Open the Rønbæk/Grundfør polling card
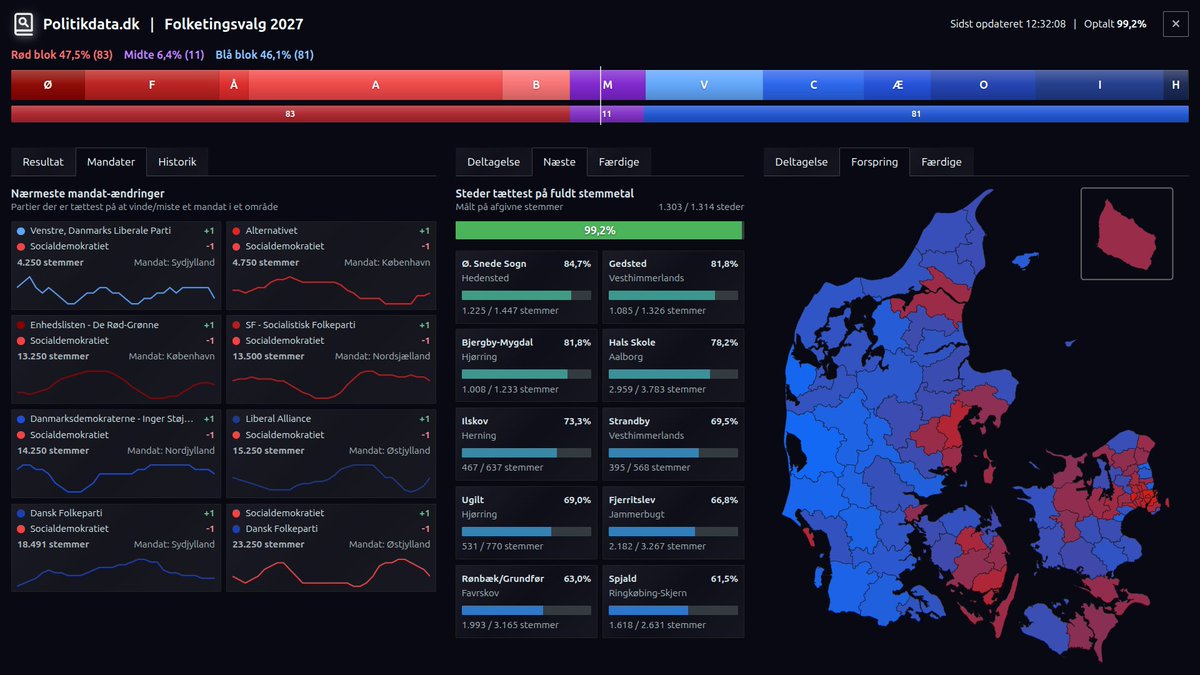1200x675 pixels. tap(526, 601)
